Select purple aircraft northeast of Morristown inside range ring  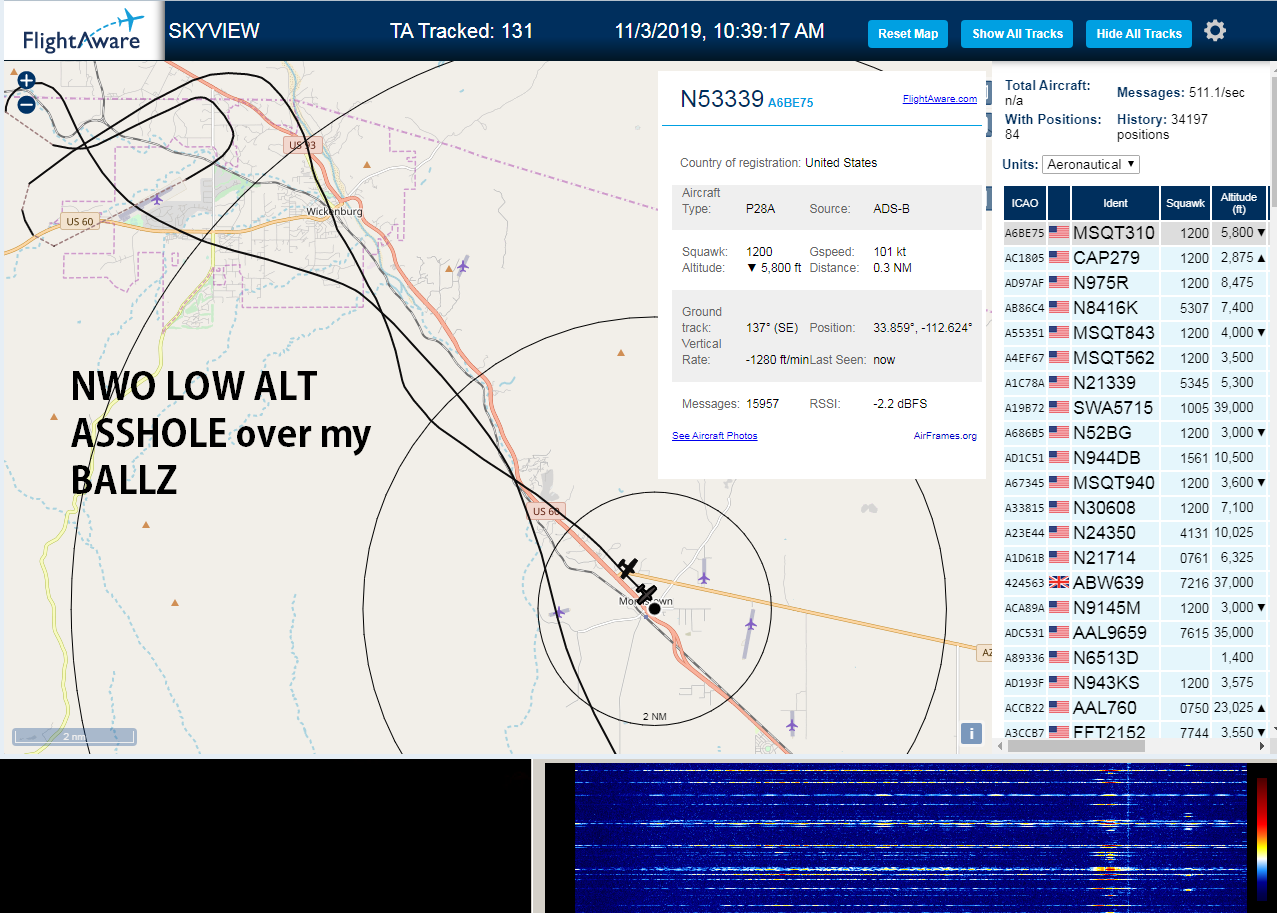click(704, 576)
